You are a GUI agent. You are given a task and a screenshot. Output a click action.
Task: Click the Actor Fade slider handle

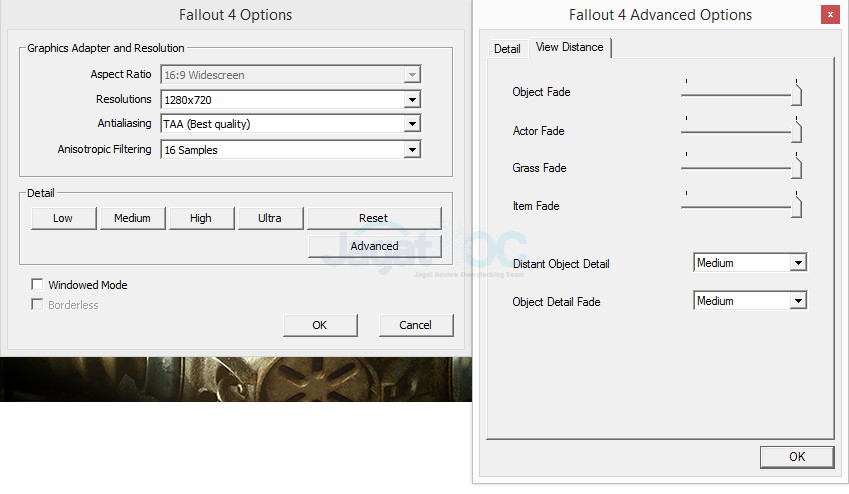coord(796,133)
